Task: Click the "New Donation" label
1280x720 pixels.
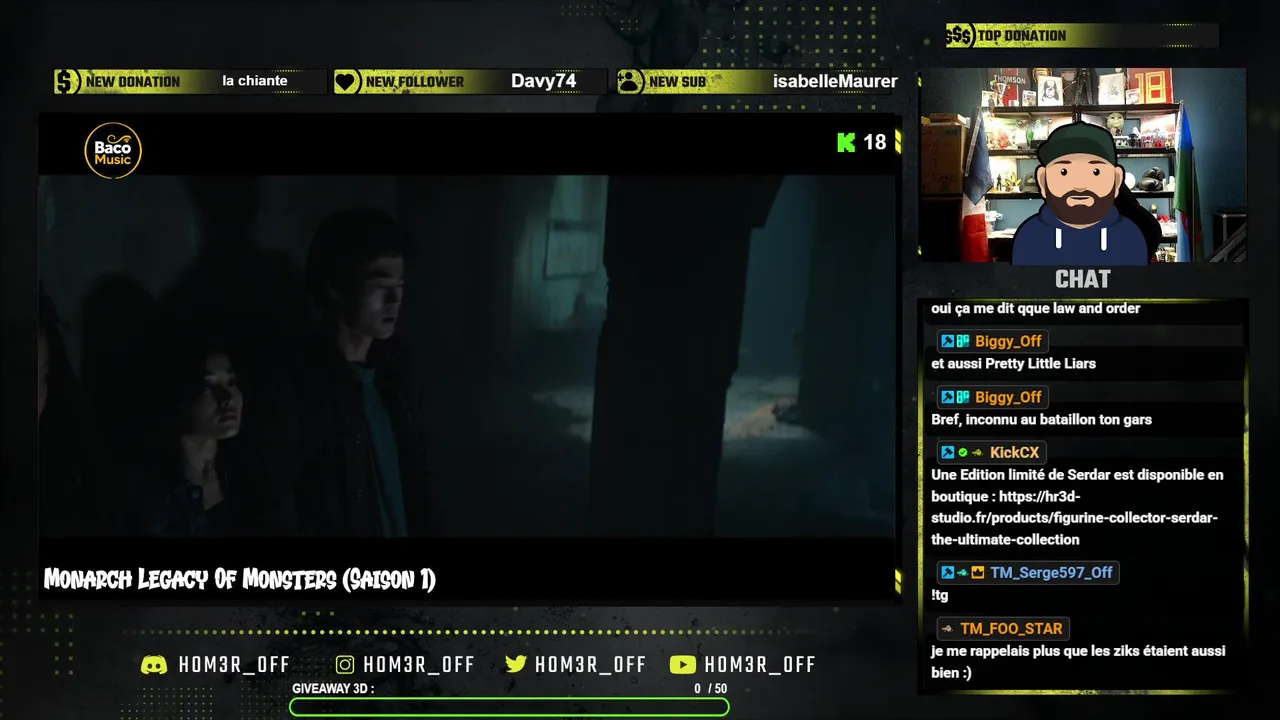Action: click(133, 82)
